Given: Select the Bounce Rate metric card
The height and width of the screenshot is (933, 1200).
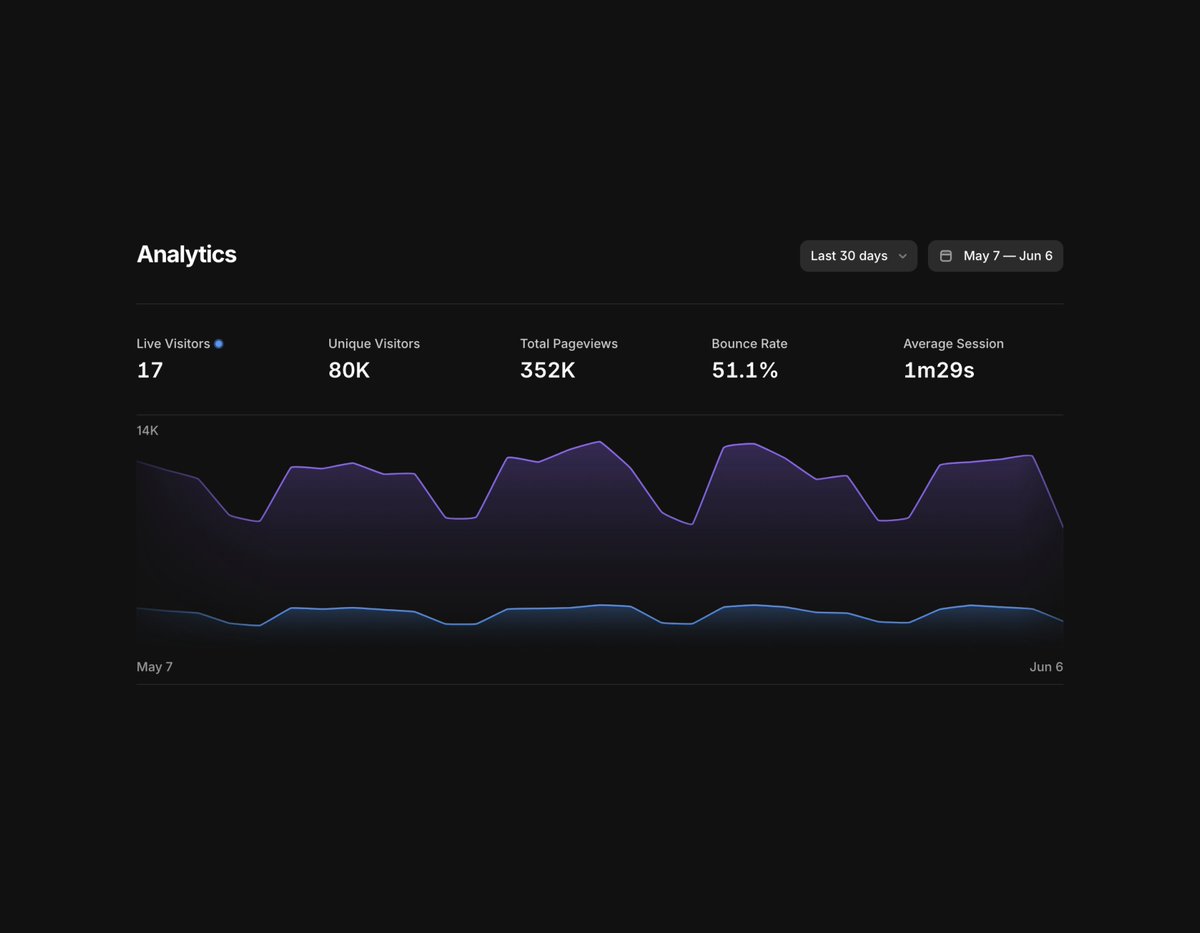Looking at the screenshot, I should pyautogui.click(x=749, y=357).
